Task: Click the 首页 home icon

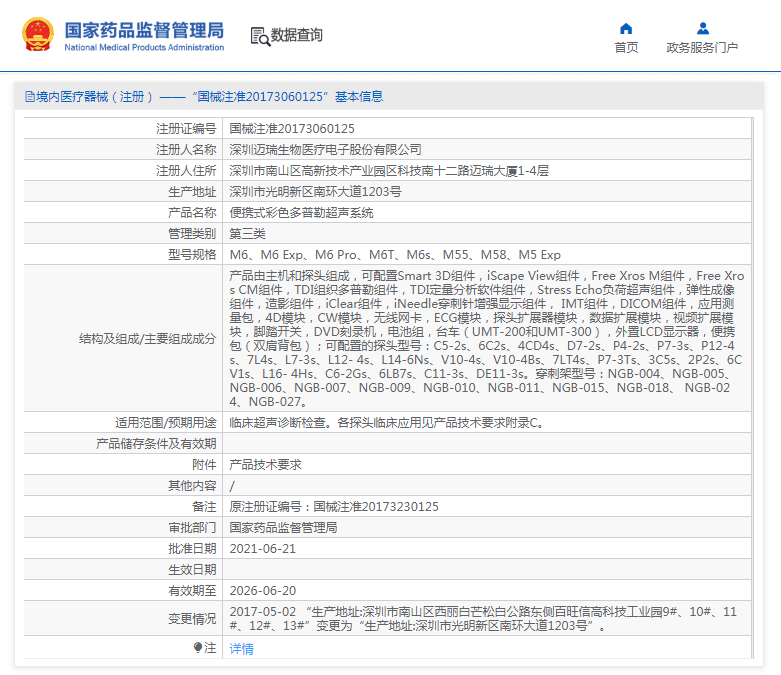Action: (626, 28)
